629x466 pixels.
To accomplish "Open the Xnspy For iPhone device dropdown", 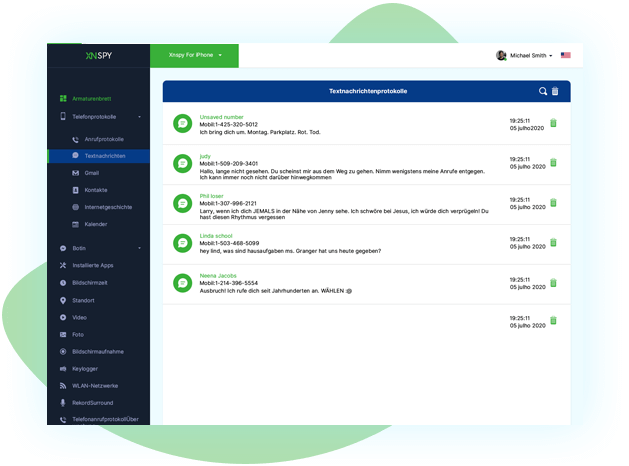I will 195,55.
